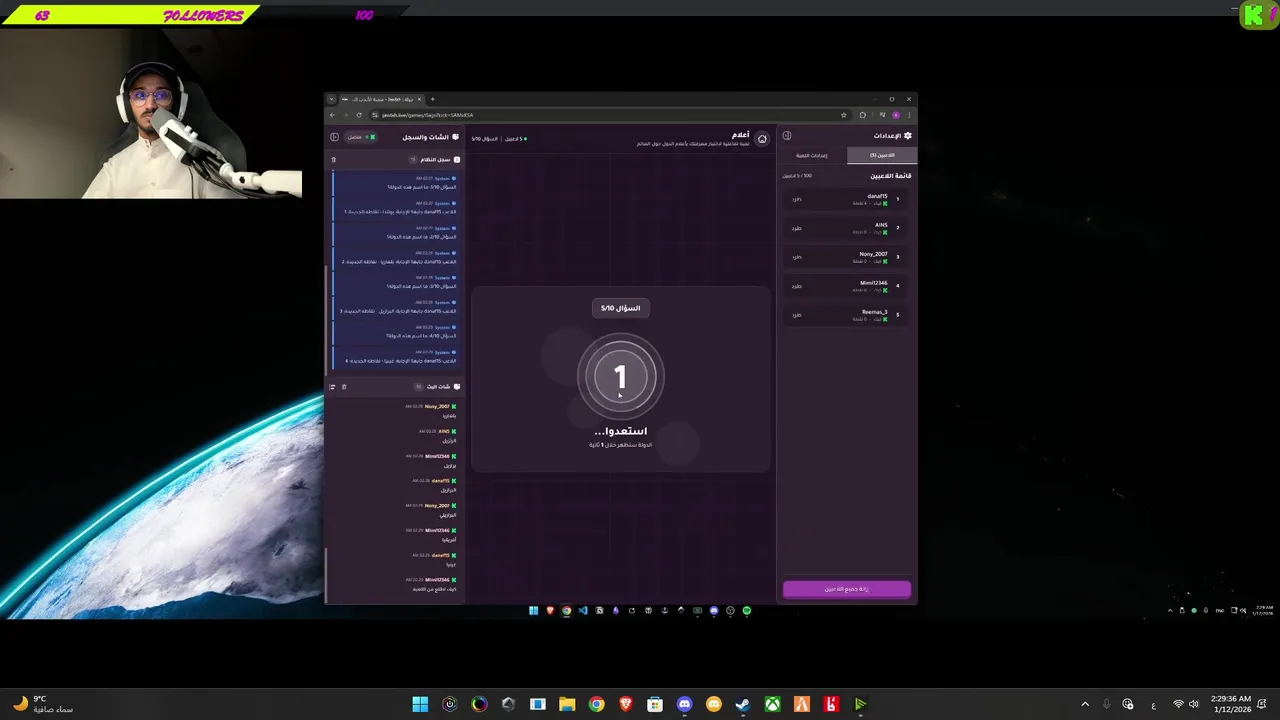Show hidden system tray icons chevron
The image size is (1280, 720).
(x=1085, y=704)
